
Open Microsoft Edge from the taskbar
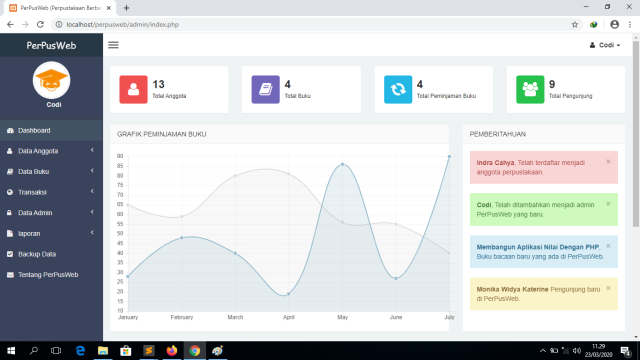(x=80, y=351)
